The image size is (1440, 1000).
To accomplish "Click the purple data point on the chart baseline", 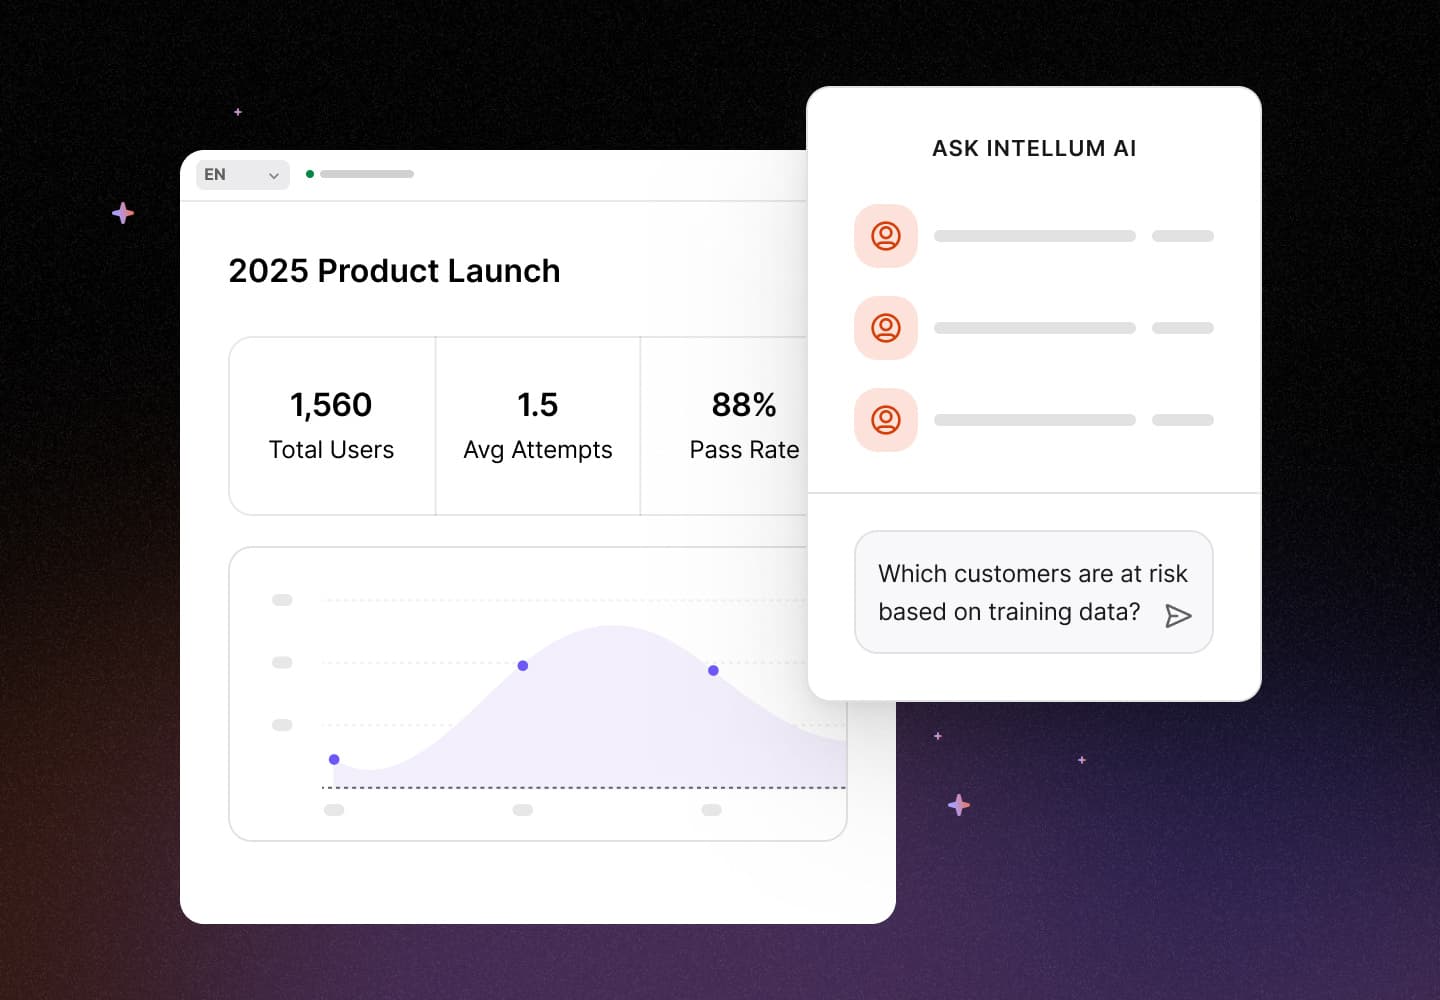I will tap(334, 759).
